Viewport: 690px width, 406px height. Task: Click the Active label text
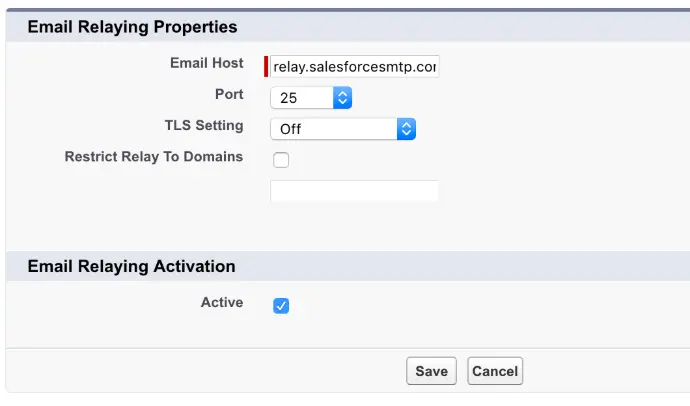(222, 302)
